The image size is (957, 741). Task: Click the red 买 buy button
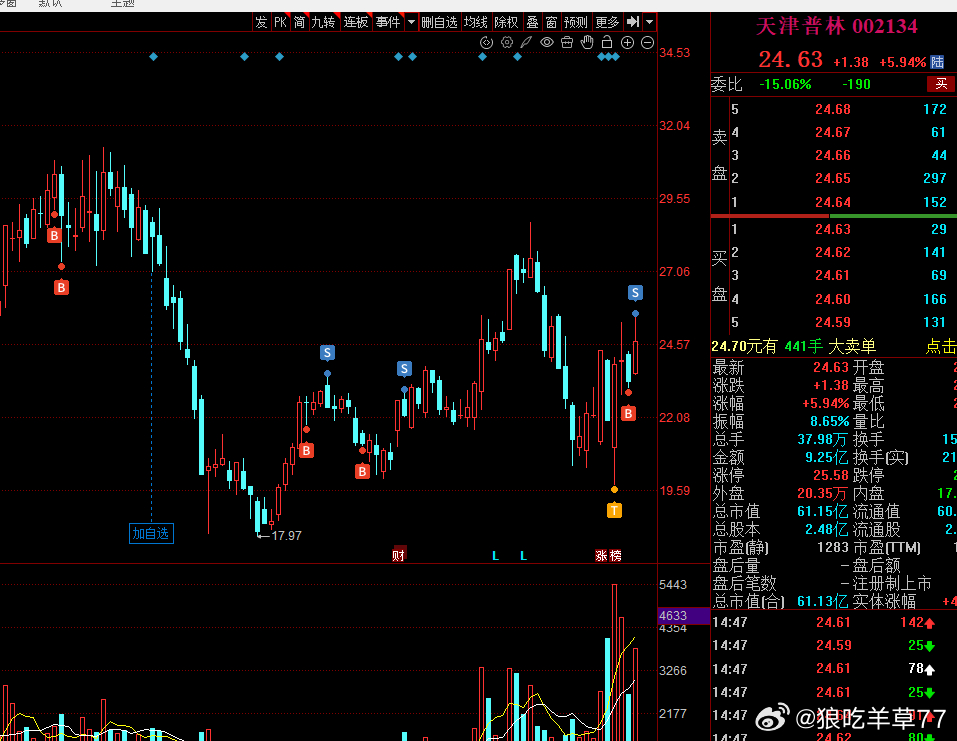click(x=941, y=84)
